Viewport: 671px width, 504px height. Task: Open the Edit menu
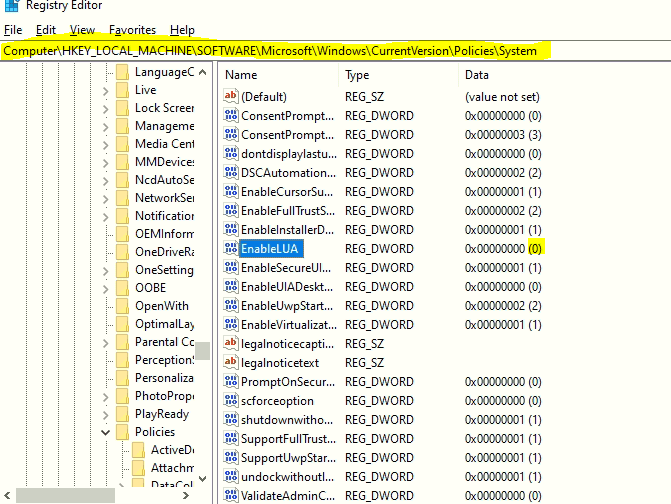click(46, 30)
